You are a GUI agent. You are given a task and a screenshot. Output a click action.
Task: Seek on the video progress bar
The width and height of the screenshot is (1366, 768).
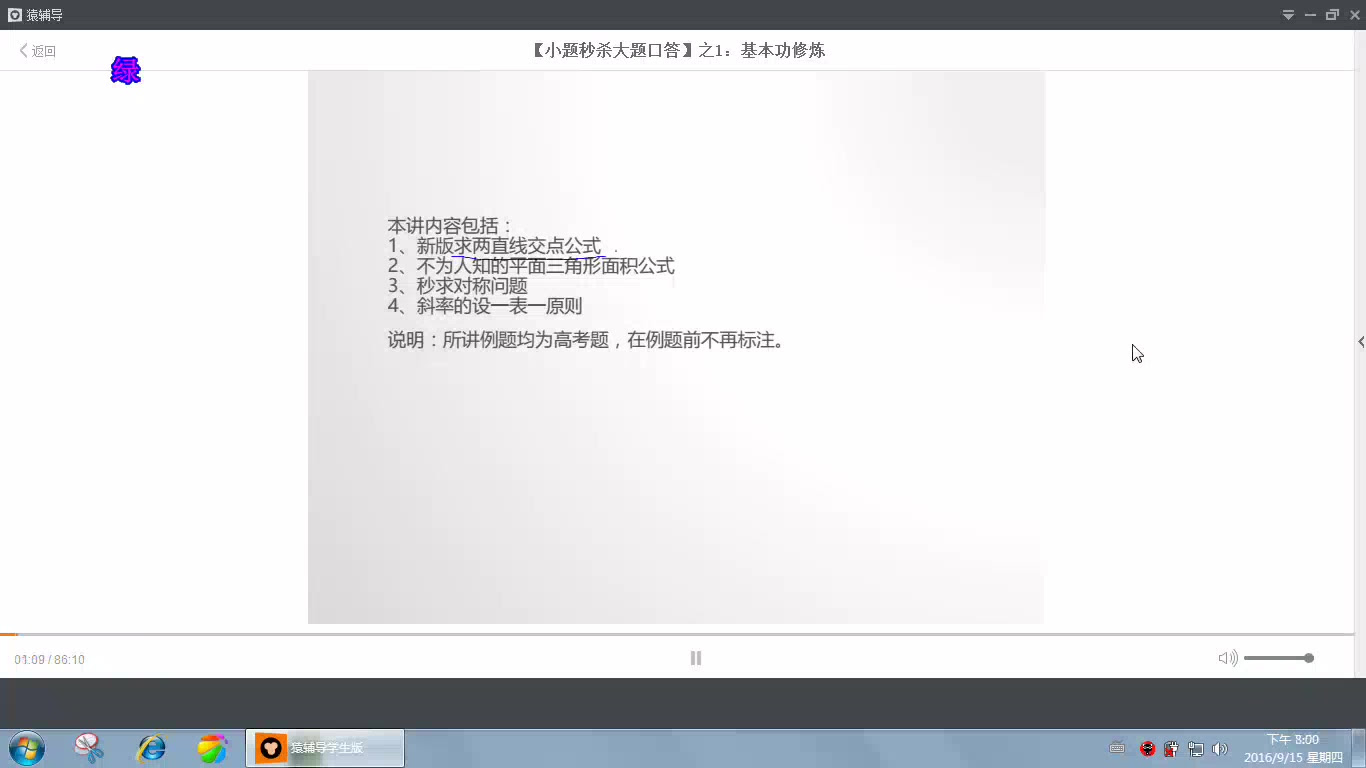(677, 634)
